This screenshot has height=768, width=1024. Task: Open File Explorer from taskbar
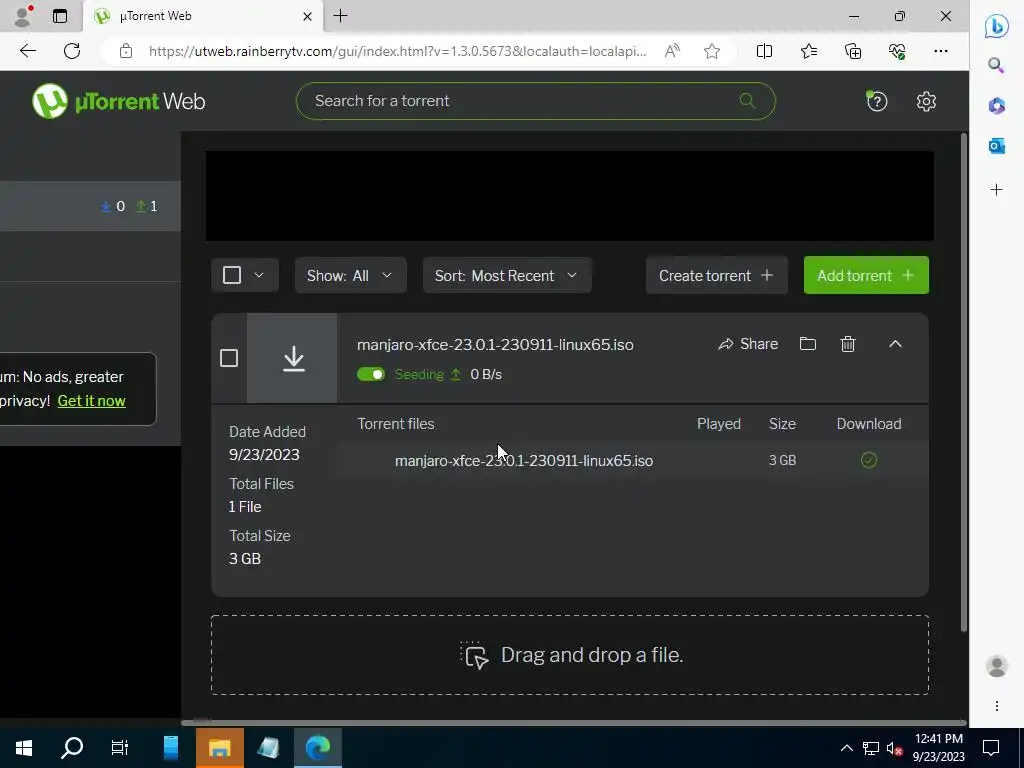[219, 748]
